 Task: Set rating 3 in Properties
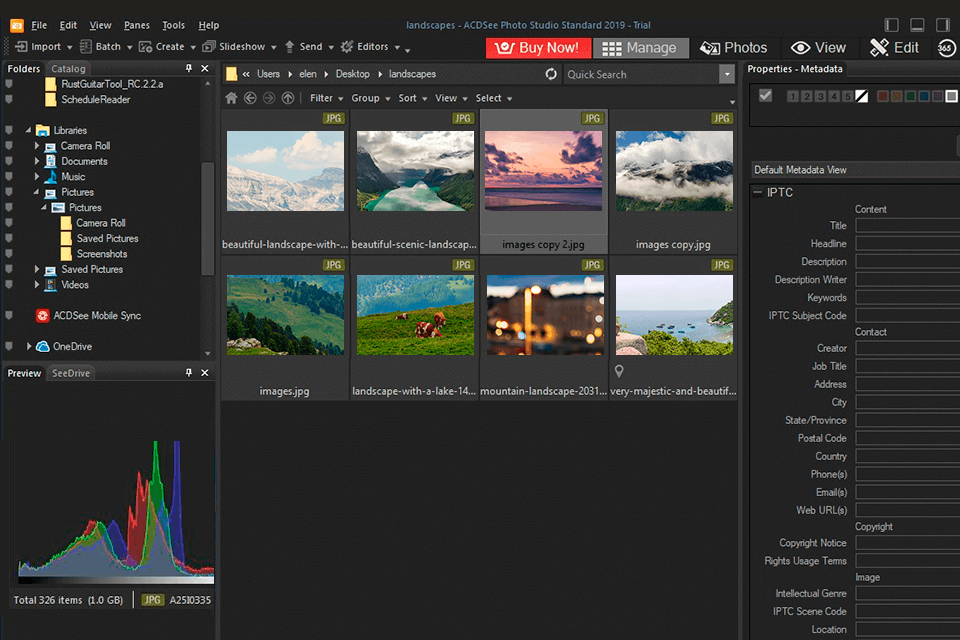[x=820, y=96]
